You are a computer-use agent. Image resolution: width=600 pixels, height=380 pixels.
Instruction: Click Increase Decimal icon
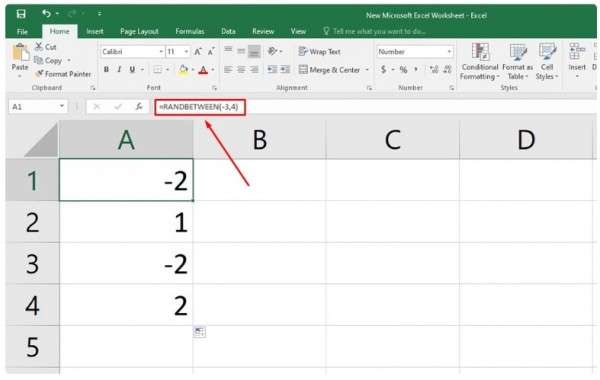tap(434, 70)
